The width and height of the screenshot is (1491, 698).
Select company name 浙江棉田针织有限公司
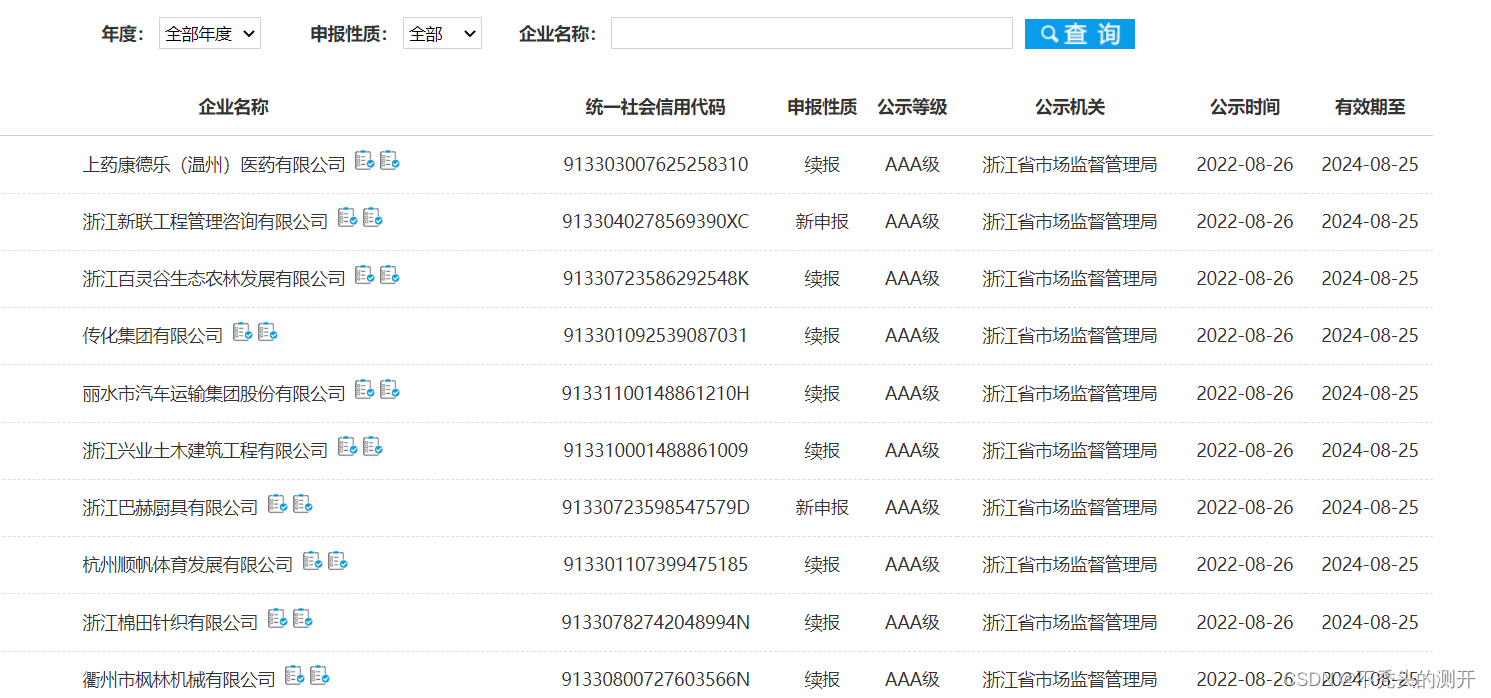pos(170,623)
